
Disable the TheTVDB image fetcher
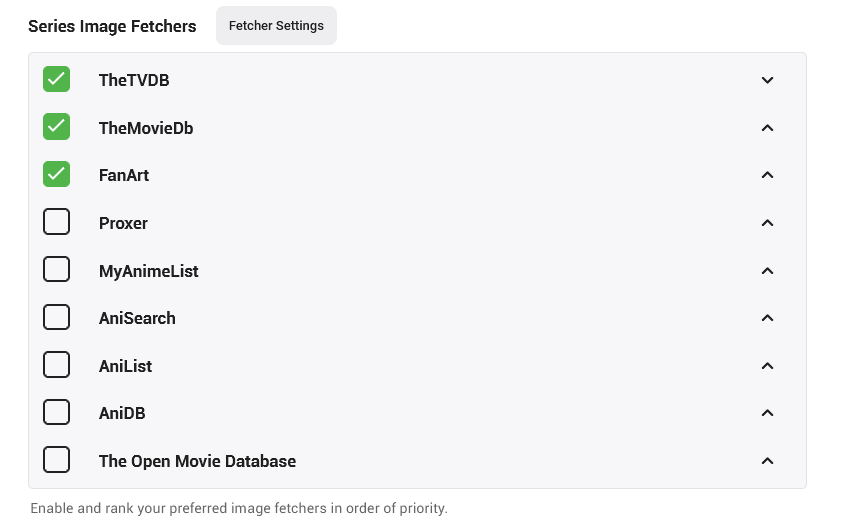coord(56,79)
